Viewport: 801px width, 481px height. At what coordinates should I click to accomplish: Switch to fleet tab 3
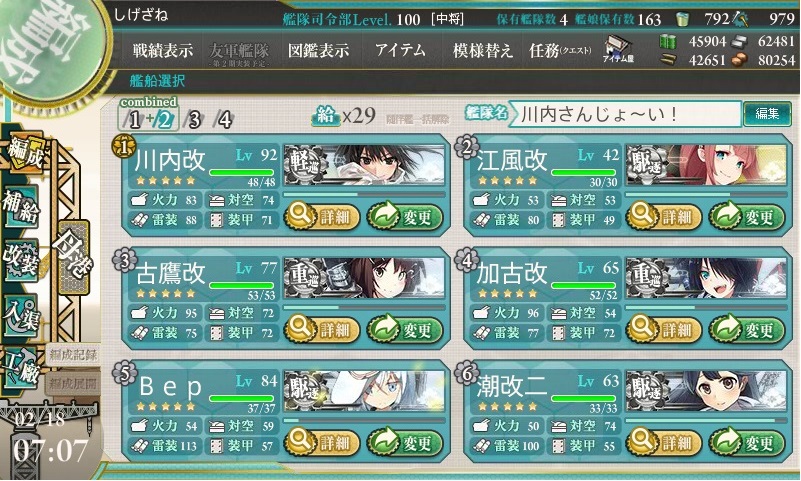pyautogui.click(x=194, y=119)
